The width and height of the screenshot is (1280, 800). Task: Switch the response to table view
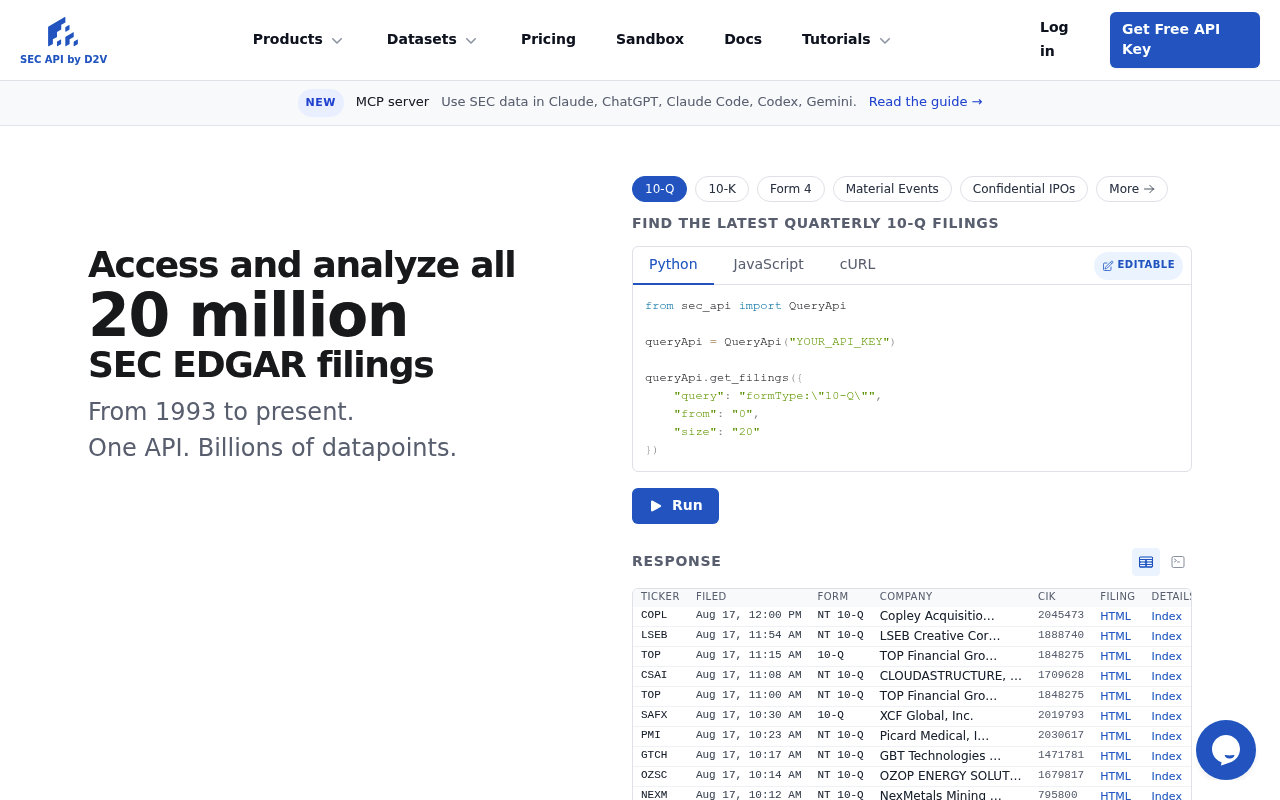coord(1146,562)
